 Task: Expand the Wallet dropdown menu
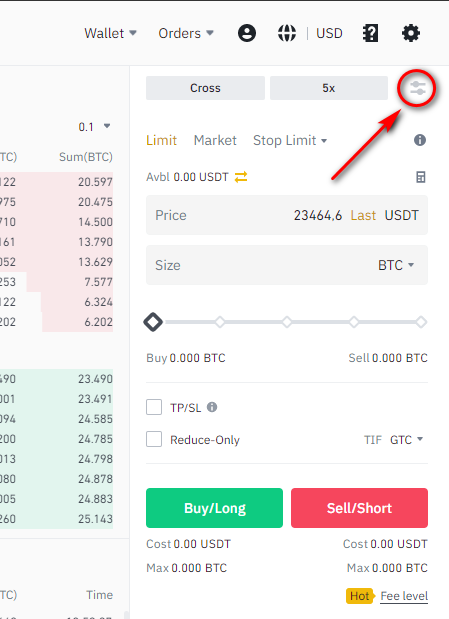pos(110,33)
